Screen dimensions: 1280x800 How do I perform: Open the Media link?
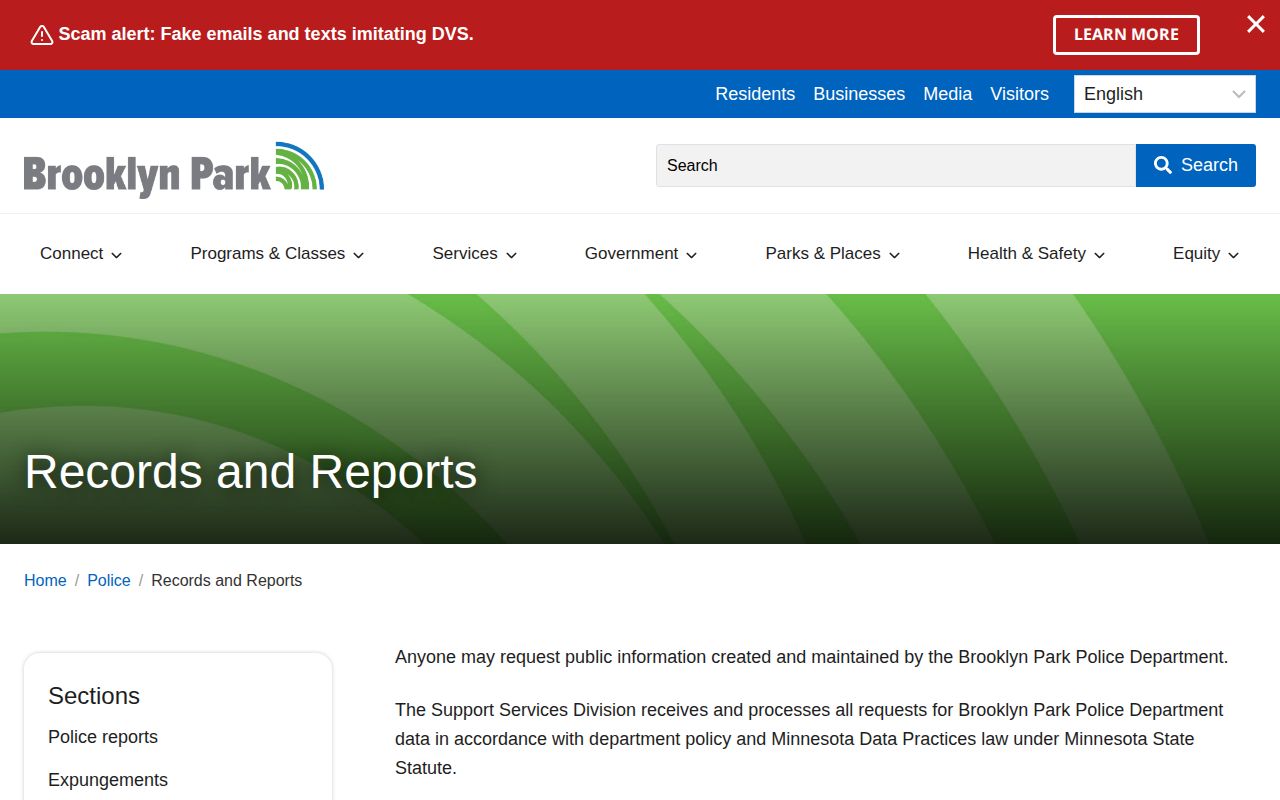[948, 94]
